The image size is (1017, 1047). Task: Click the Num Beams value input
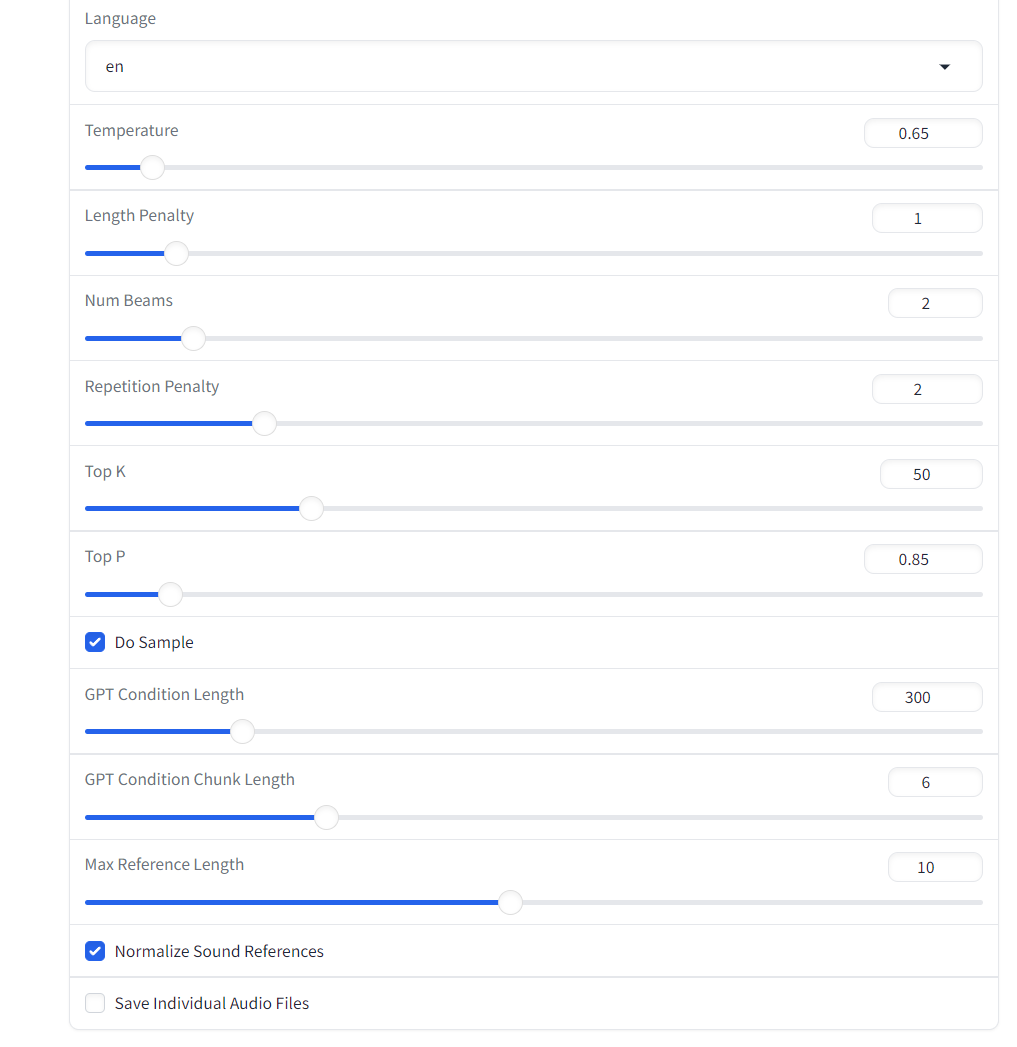(x=934, y=303)
